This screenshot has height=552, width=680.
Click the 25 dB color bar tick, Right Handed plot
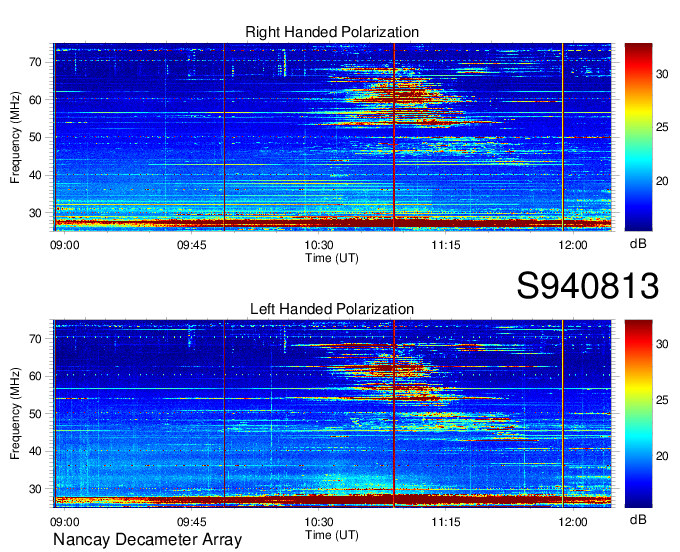point(662,128)
